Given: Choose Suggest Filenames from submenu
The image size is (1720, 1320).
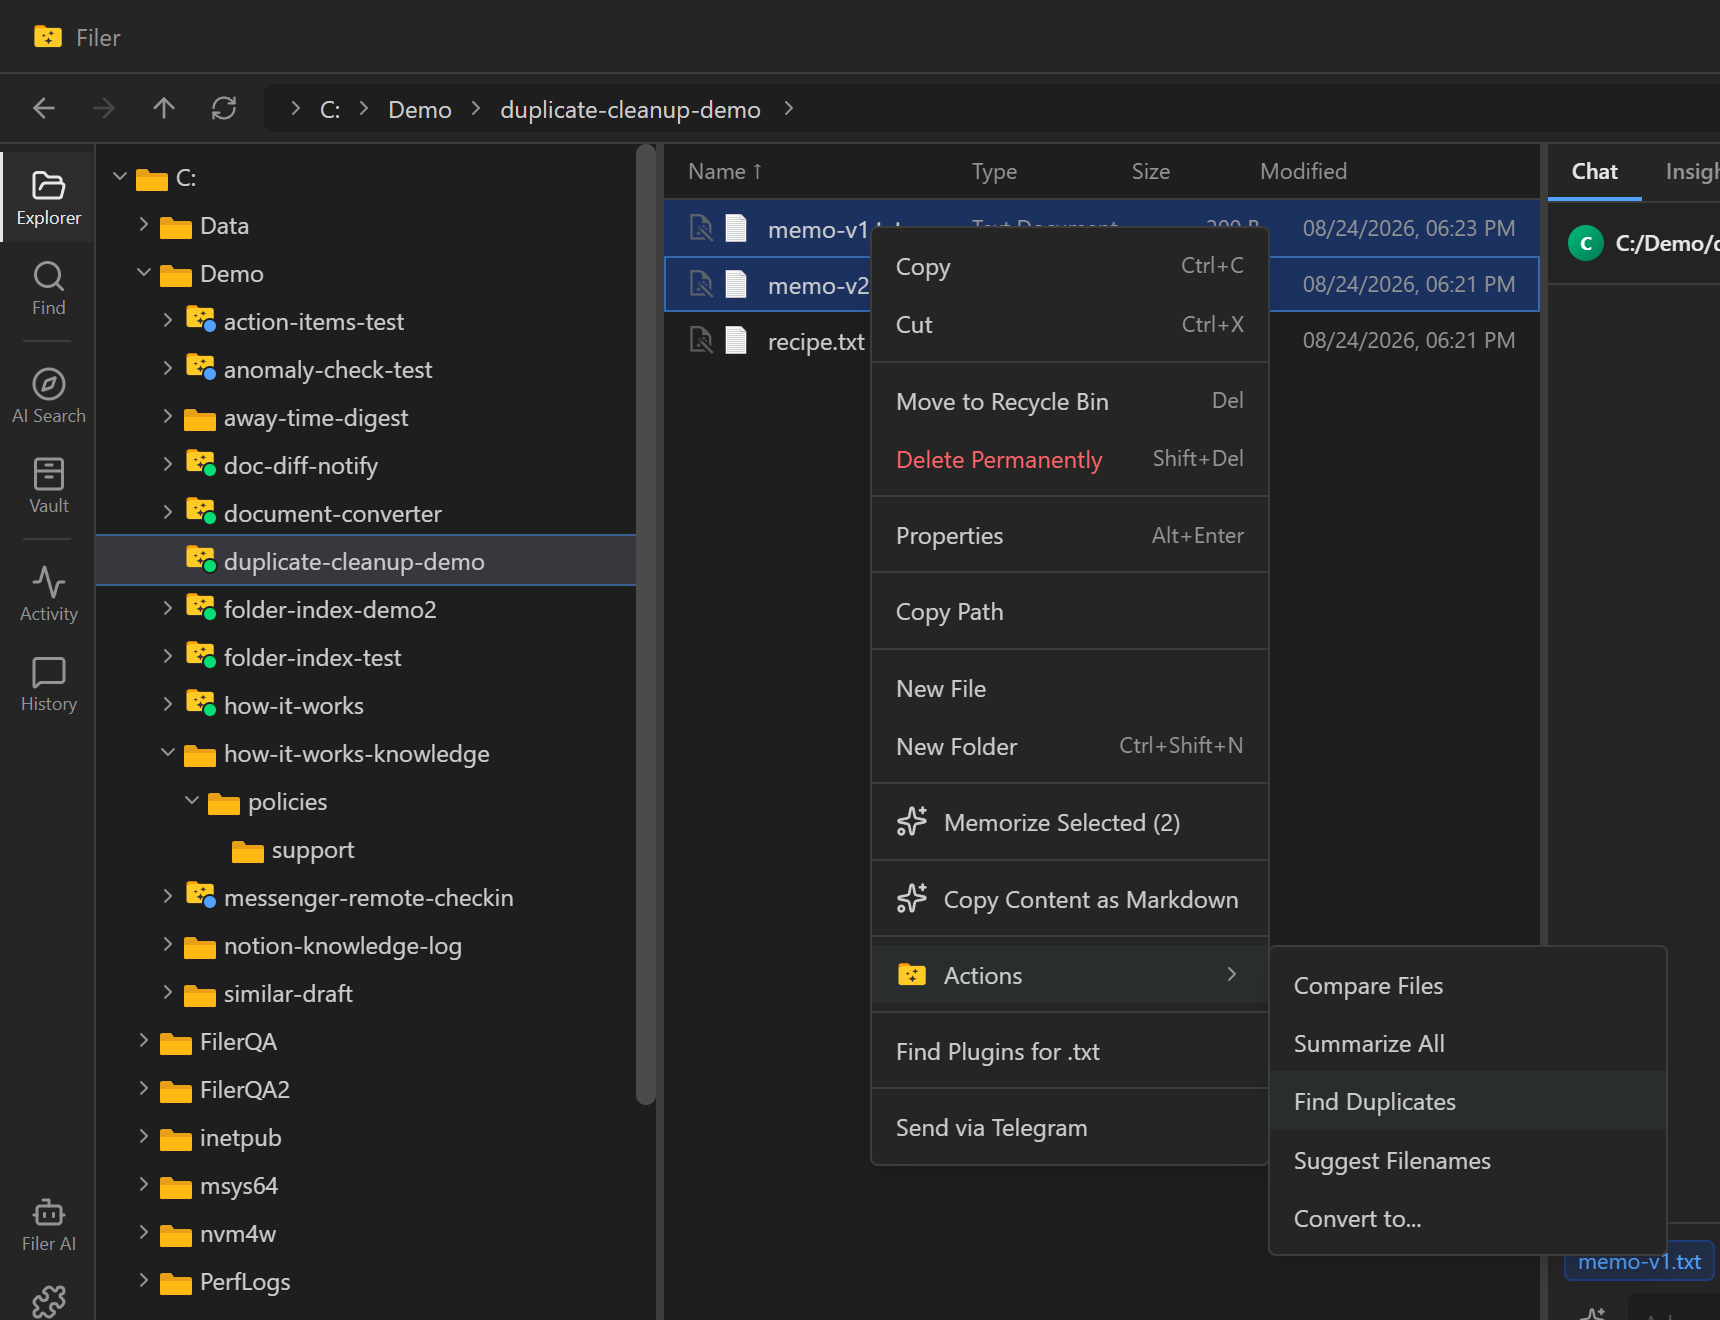Looking at the screenshot, I should click(x=1468, y=1160).
